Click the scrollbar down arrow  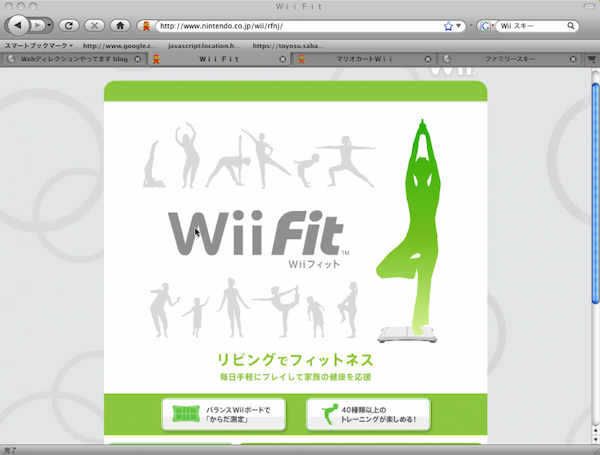(595, 440)
